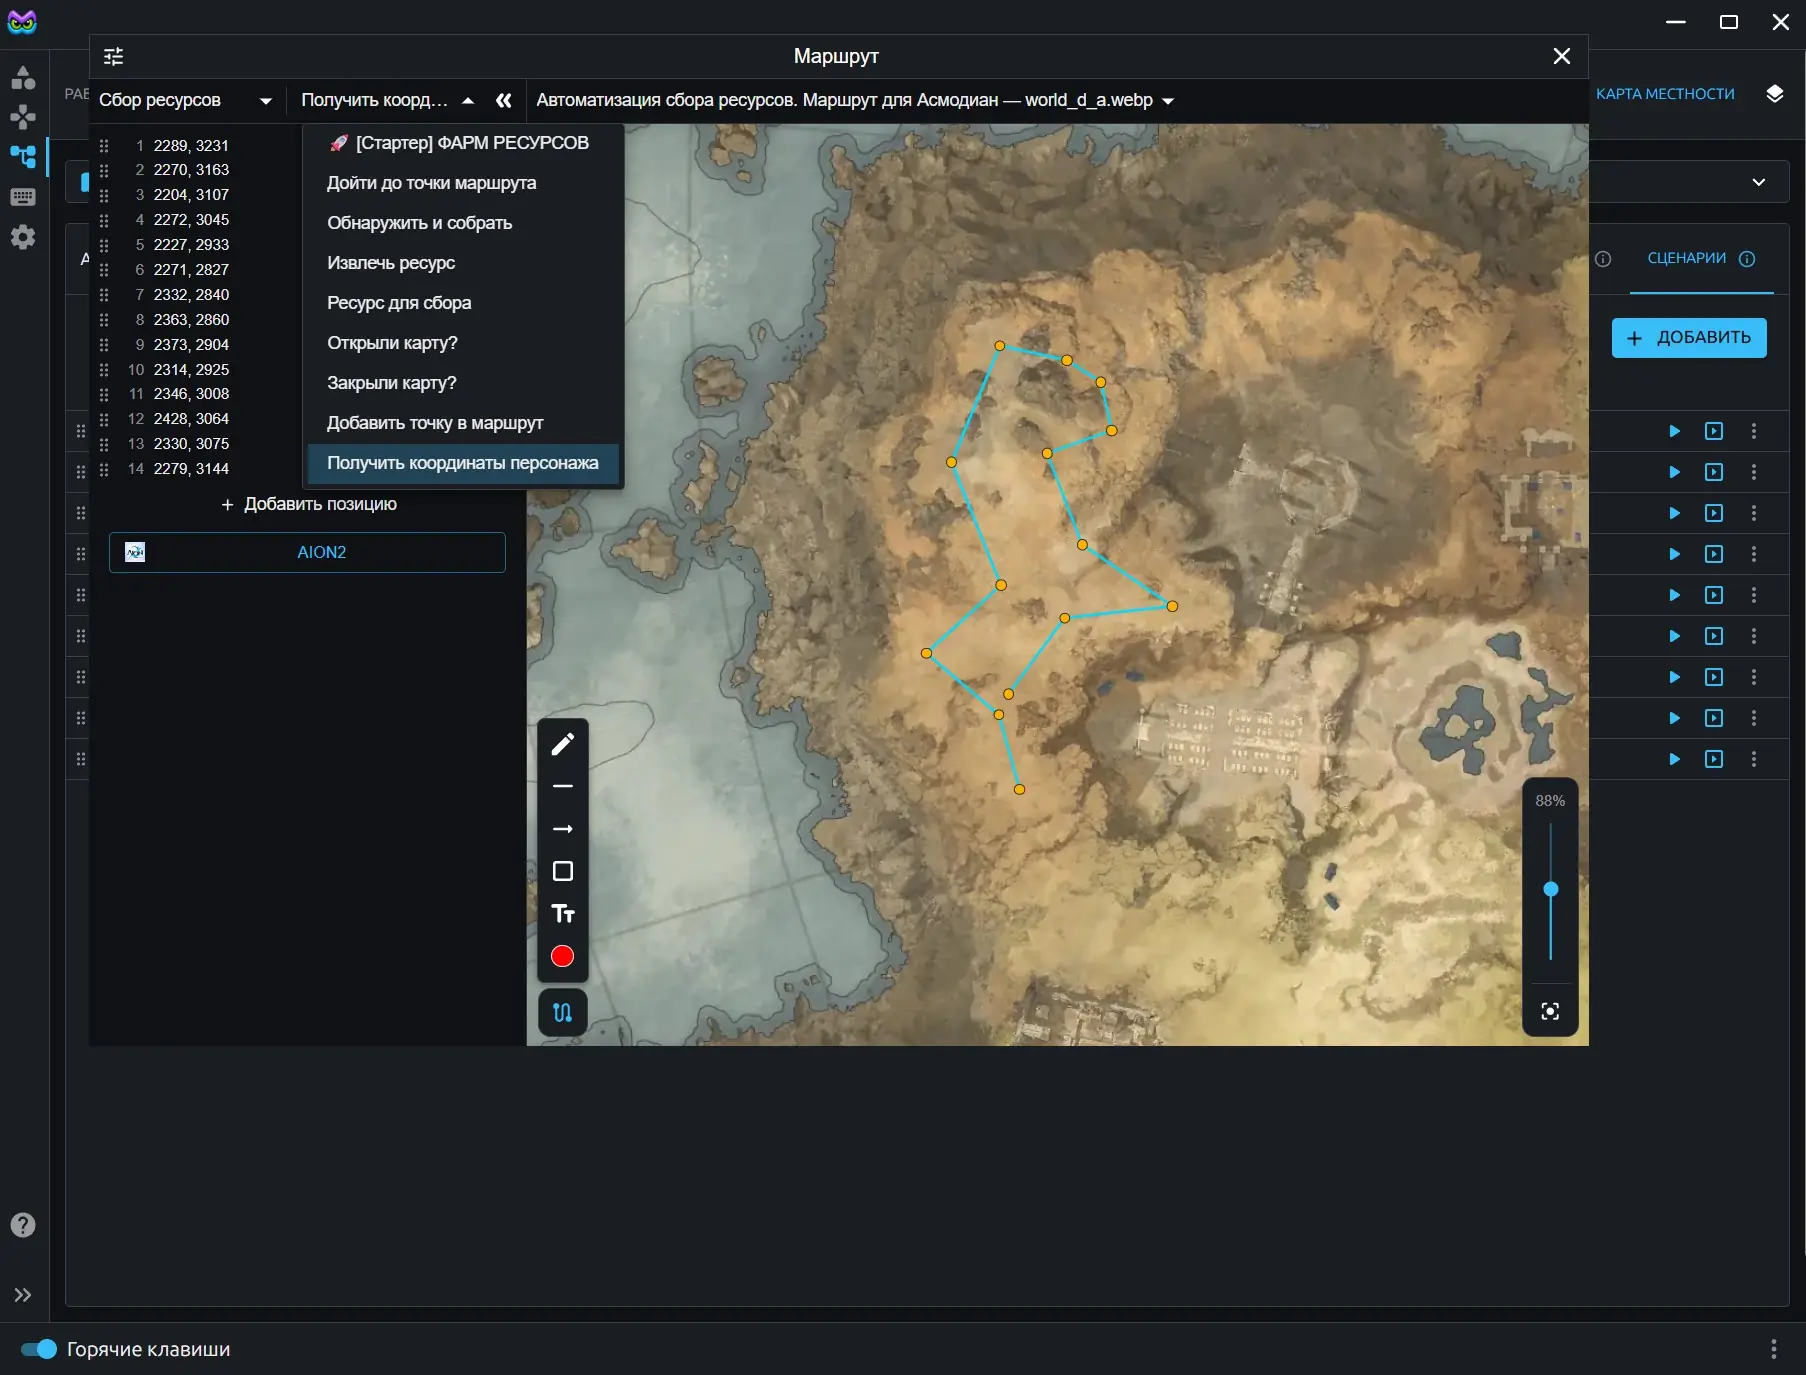The width and height of the screenshot is (1806, 1375).
Task: Select the rectangle shape tool
Action: tap(563, 872)
